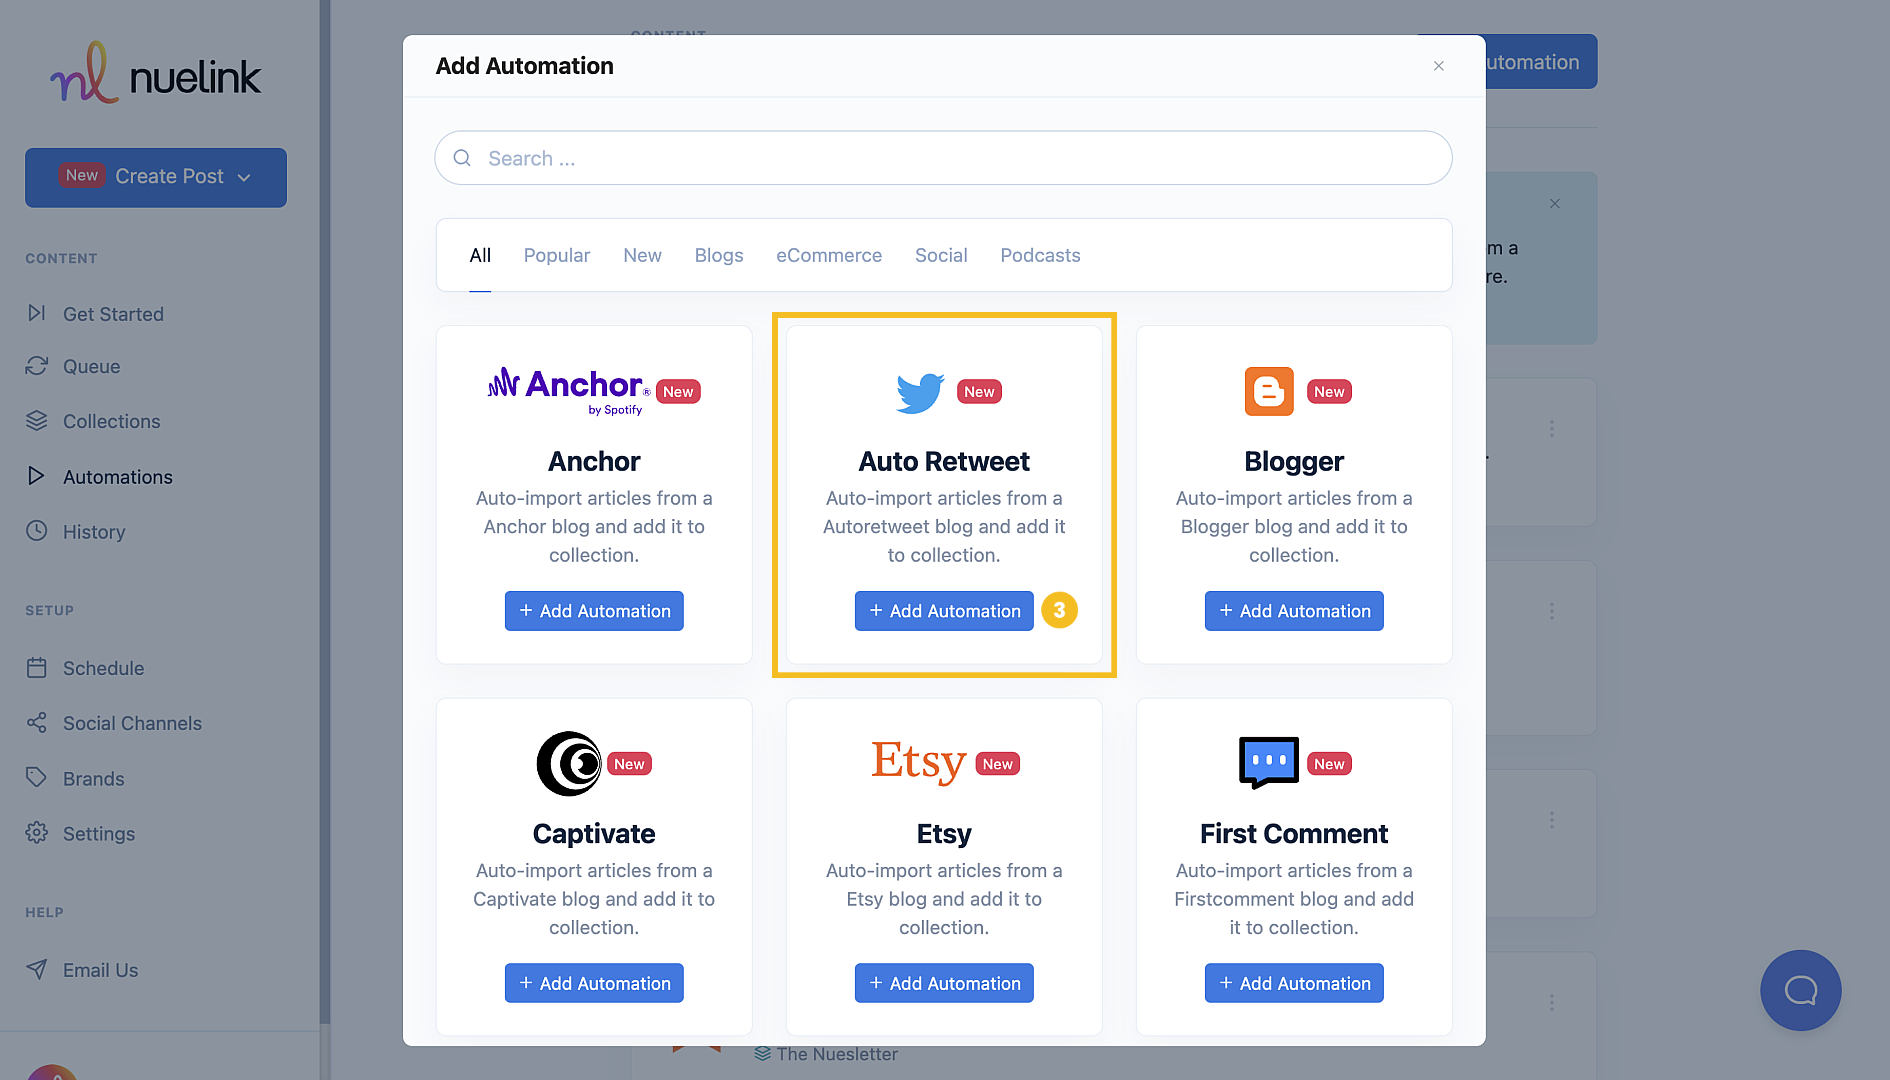Screen dimensions: 1890x1080
Task: Dismiss the background info banner
Action: tap(1555, 204)
